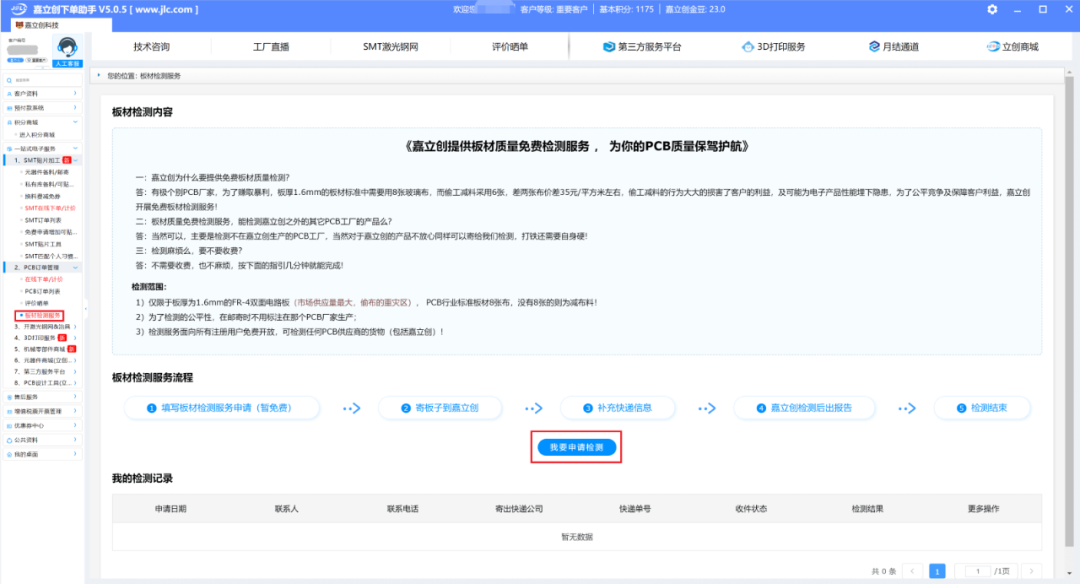Collapse the SMT贴片加工 submenu chevron
Image resolution: width=1080 pixels, height=584 pixels.
[x=76, y=160]
